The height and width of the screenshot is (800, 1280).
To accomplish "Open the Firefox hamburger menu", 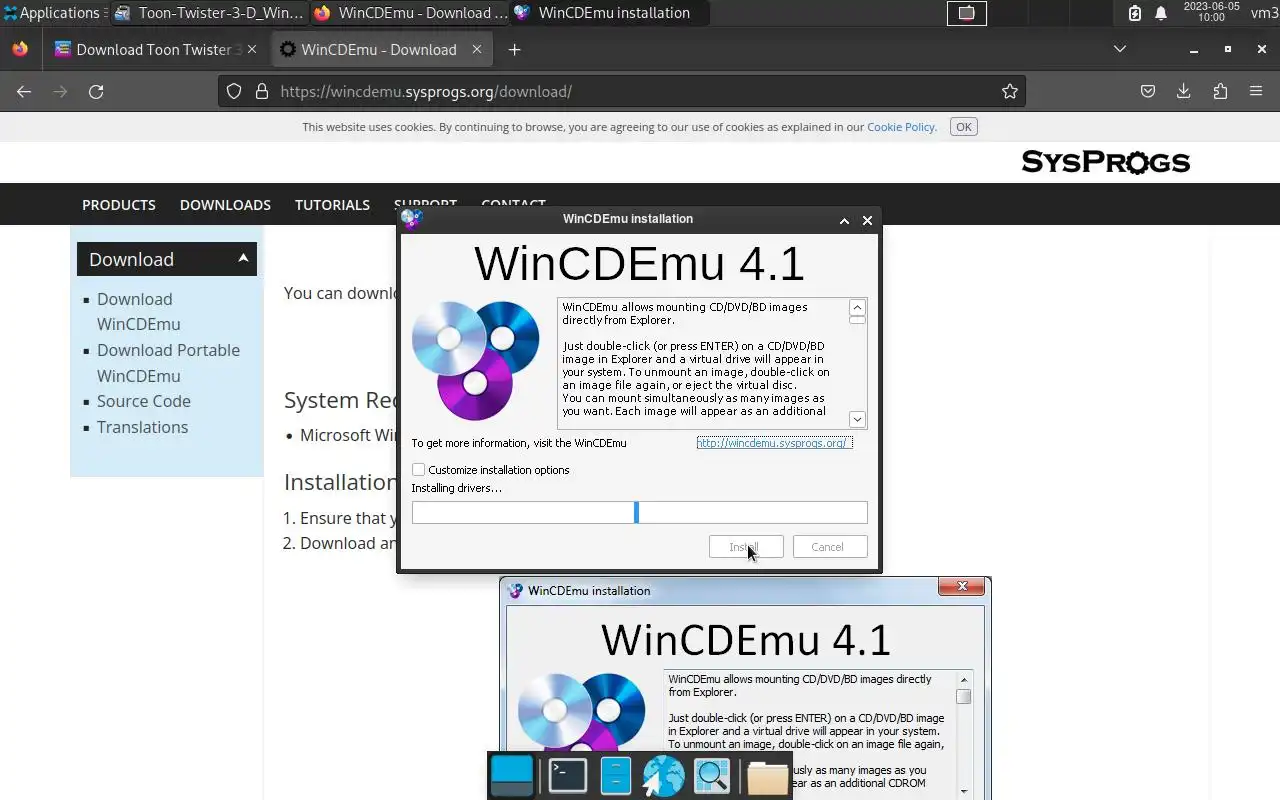I will [x=1256, y=91].
